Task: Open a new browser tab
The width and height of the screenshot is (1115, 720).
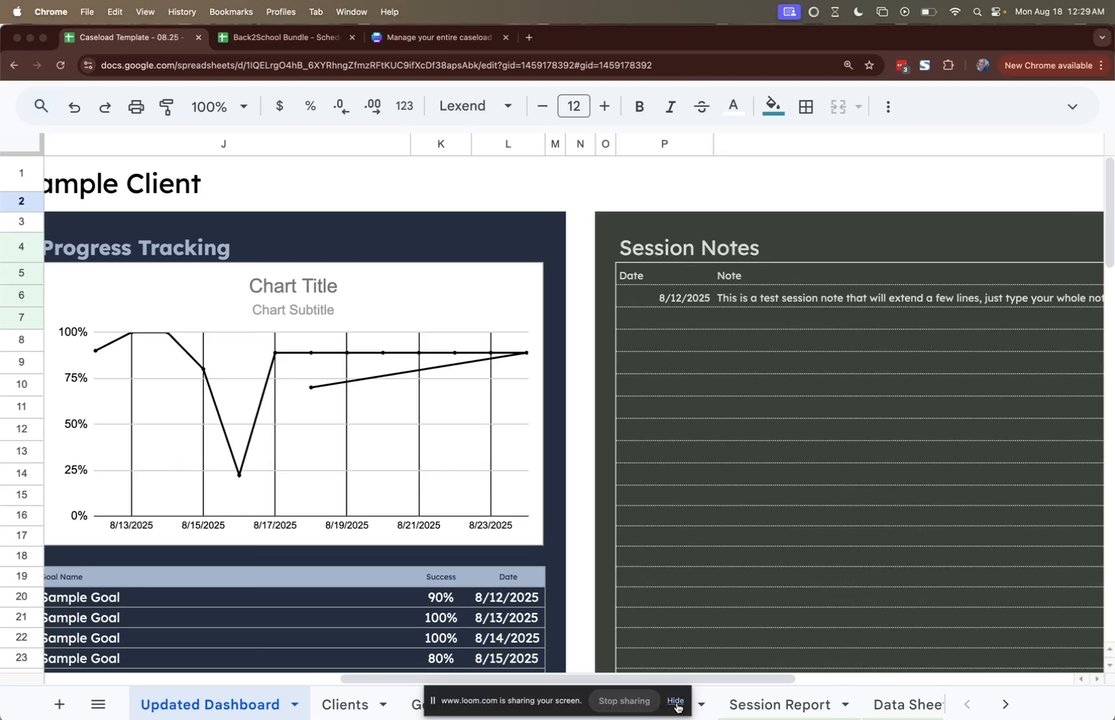Action: [528, 38]
